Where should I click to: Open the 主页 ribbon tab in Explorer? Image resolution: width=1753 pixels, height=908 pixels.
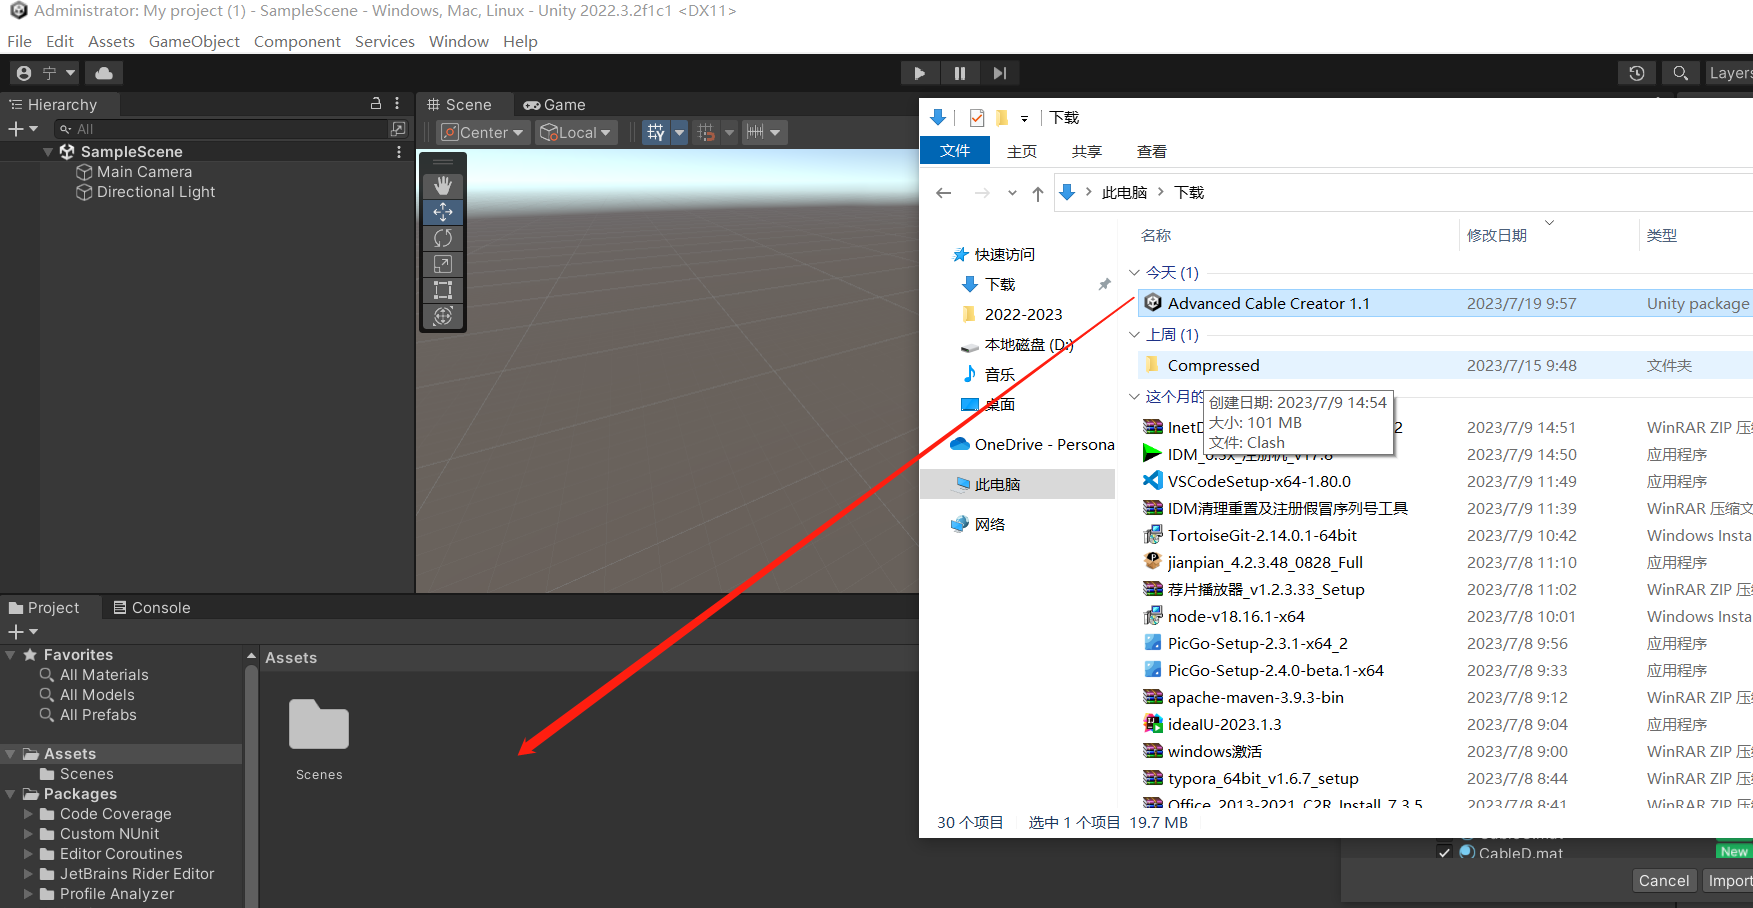1022,151
